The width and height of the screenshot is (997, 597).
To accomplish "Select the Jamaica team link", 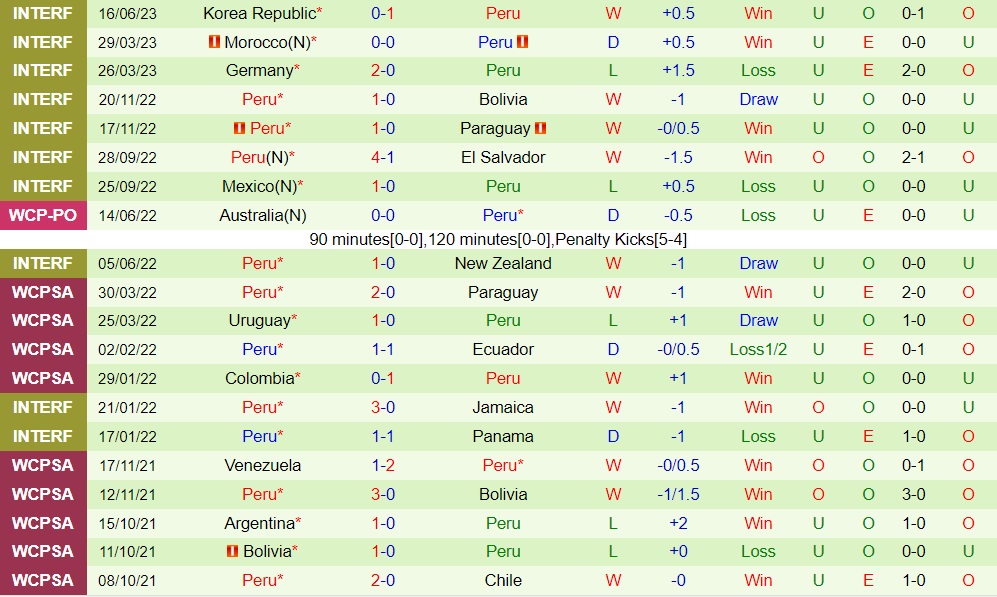I will 503,407.
